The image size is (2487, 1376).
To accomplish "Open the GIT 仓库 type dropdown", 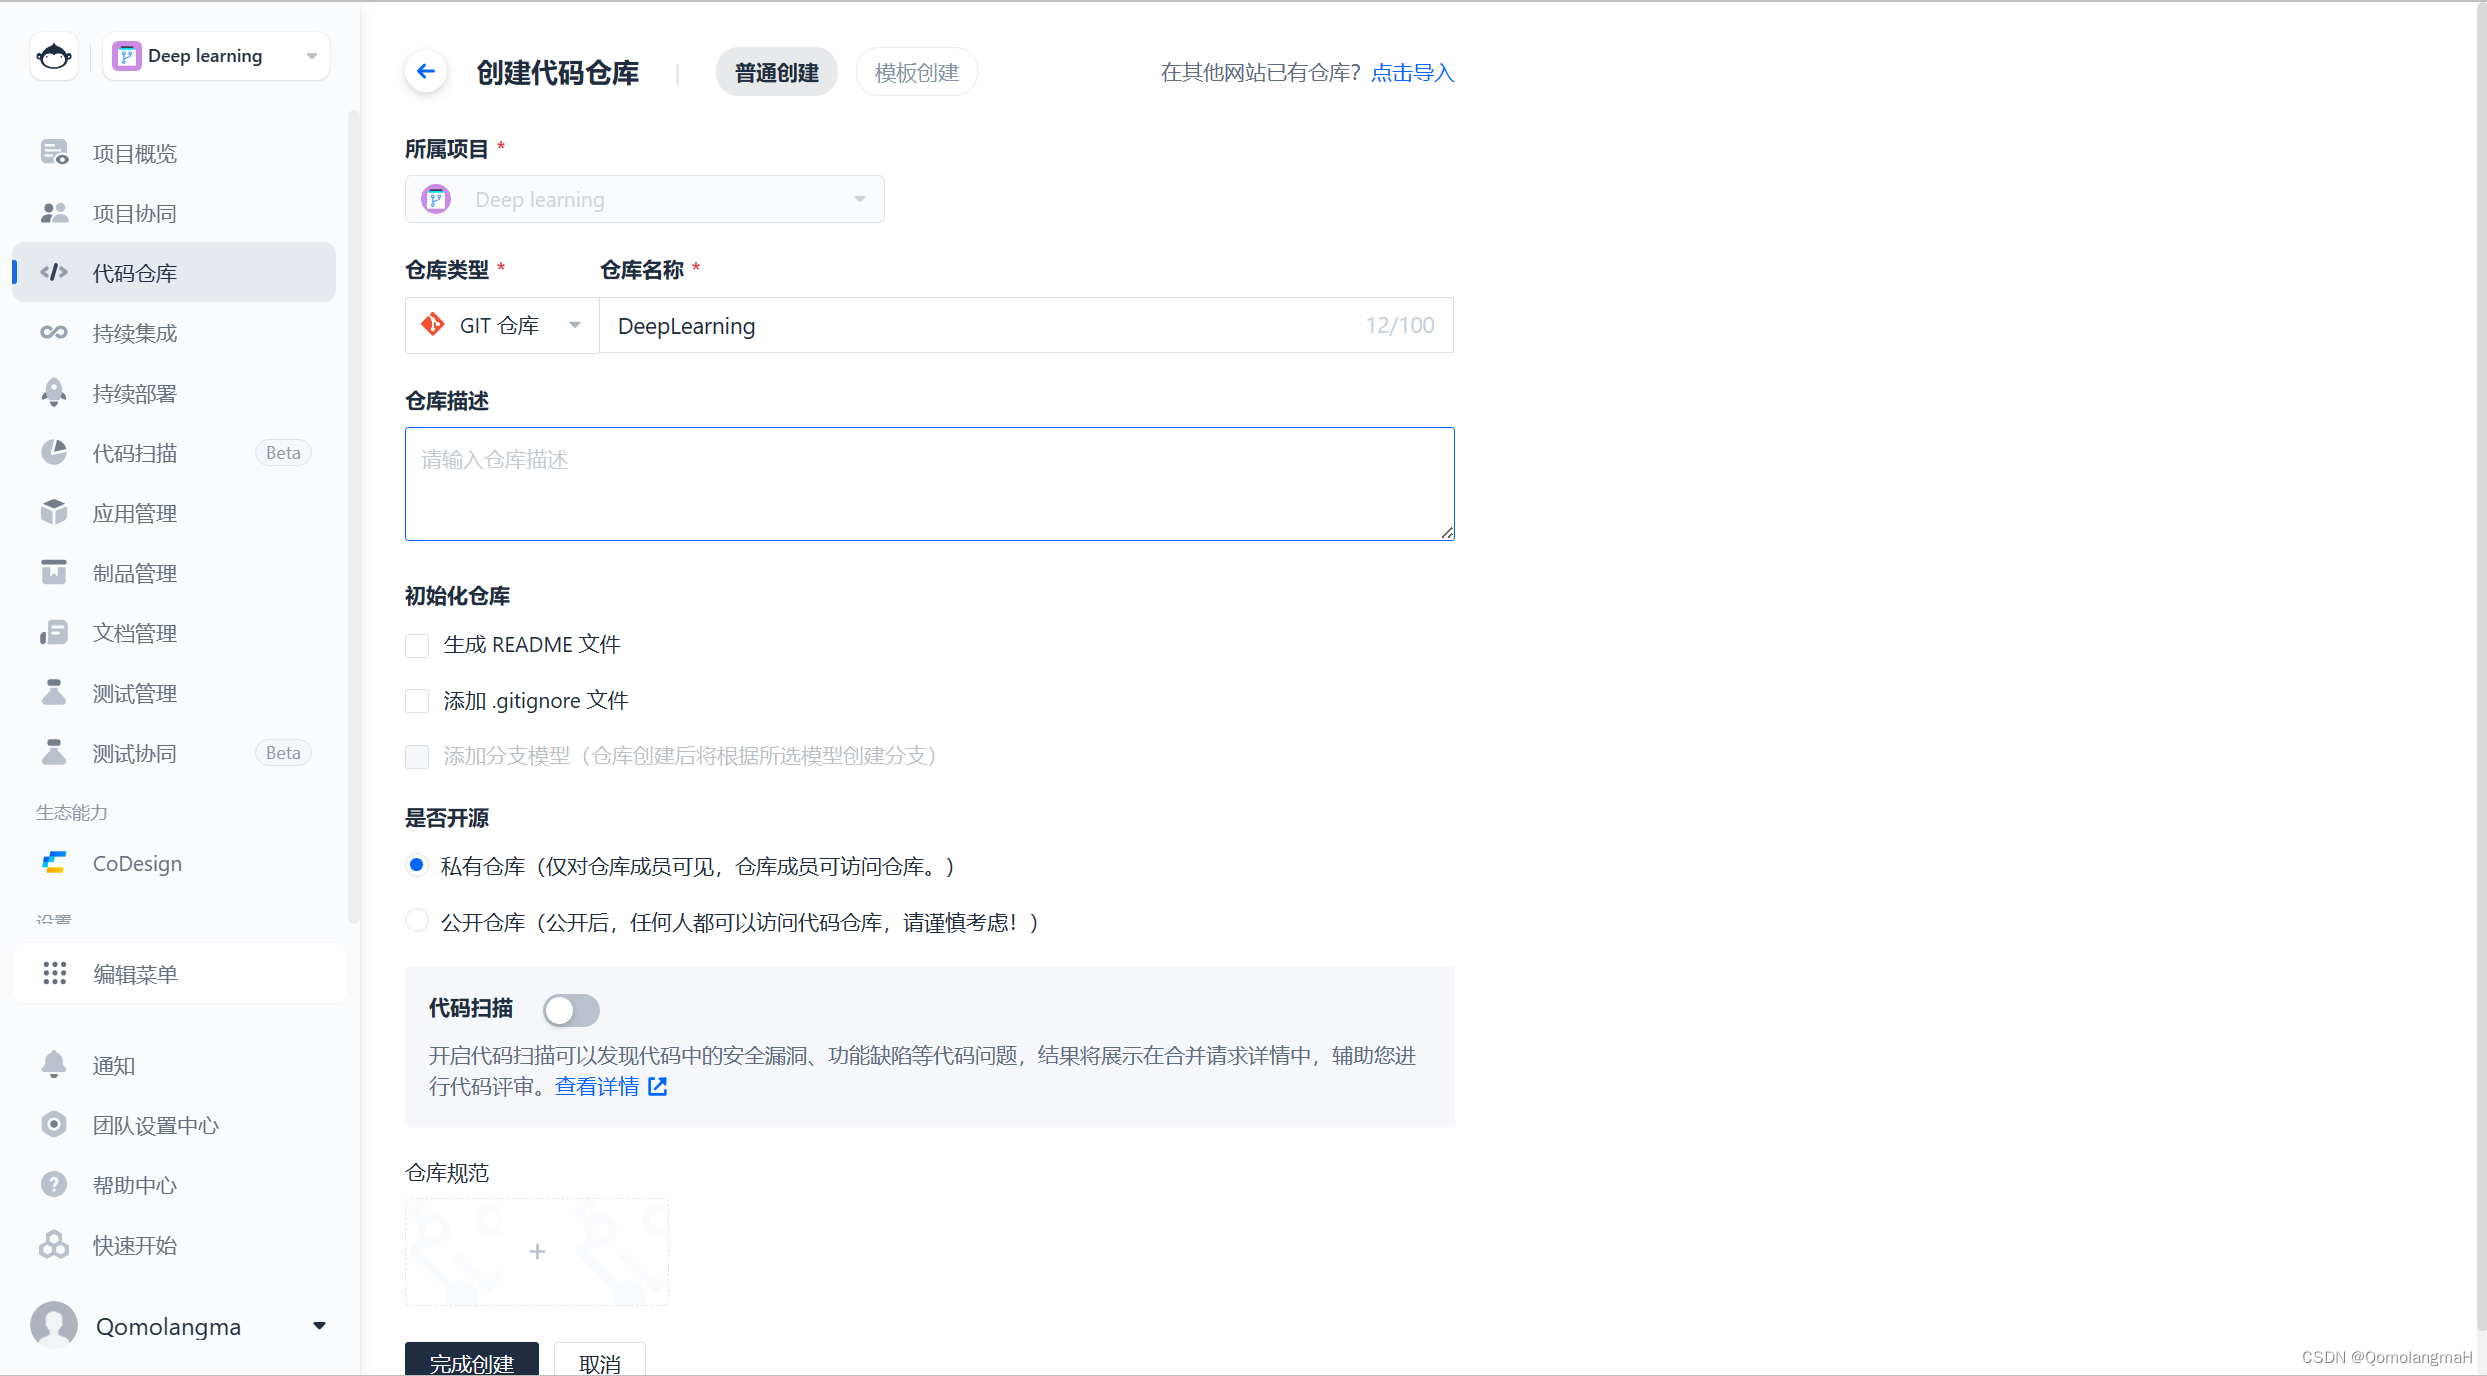I will click(x=501, y=326).
